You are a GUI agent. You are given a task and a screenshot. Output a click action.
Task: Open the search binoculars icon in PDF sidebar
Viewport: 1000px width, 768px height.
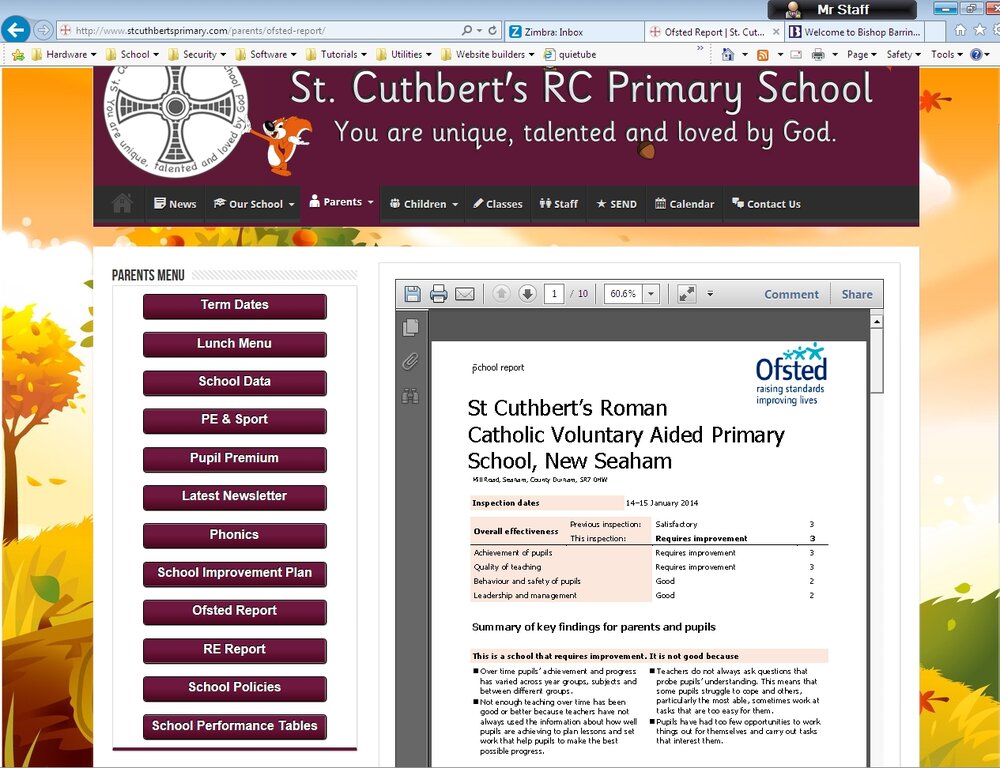(x=410, y=395)
